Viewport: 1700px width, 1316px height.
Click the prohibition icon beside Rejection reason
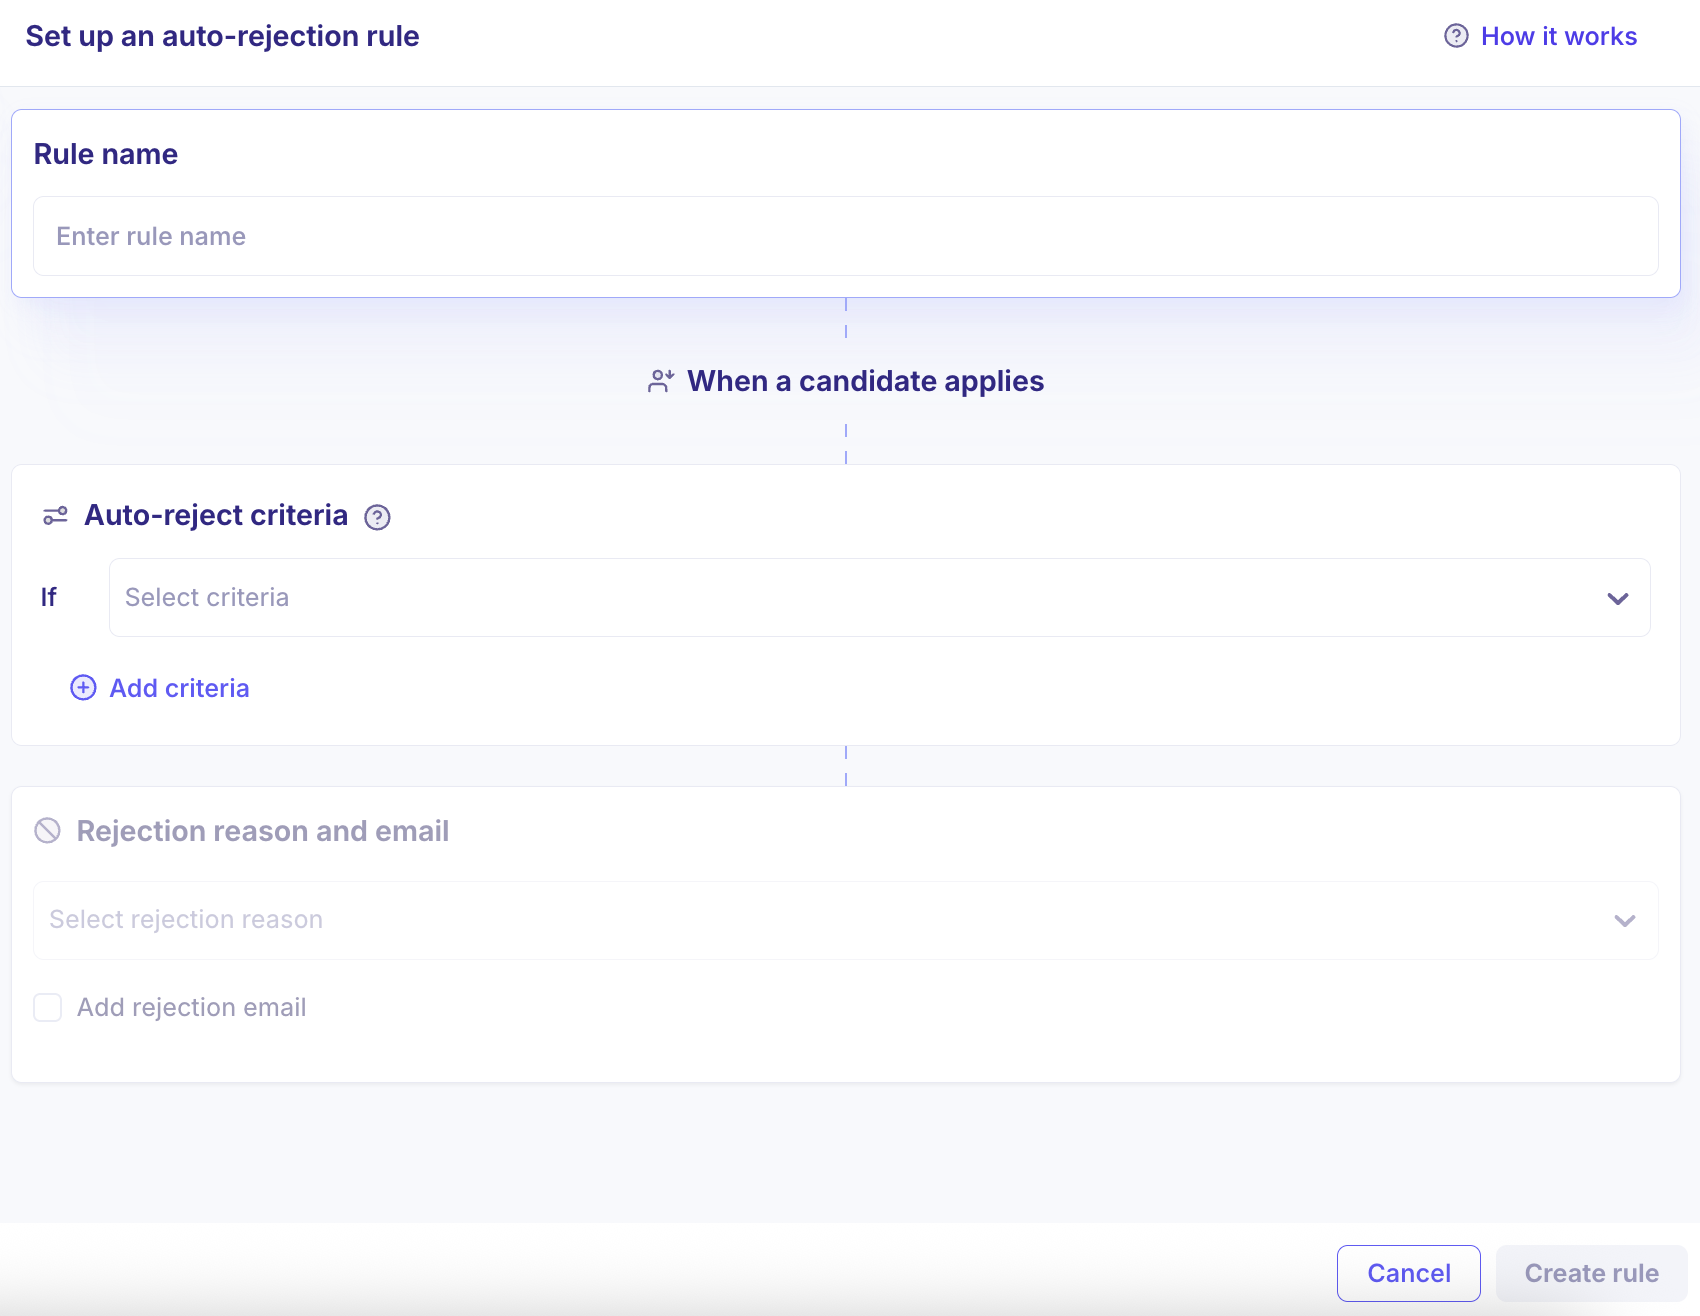(47, 830)
